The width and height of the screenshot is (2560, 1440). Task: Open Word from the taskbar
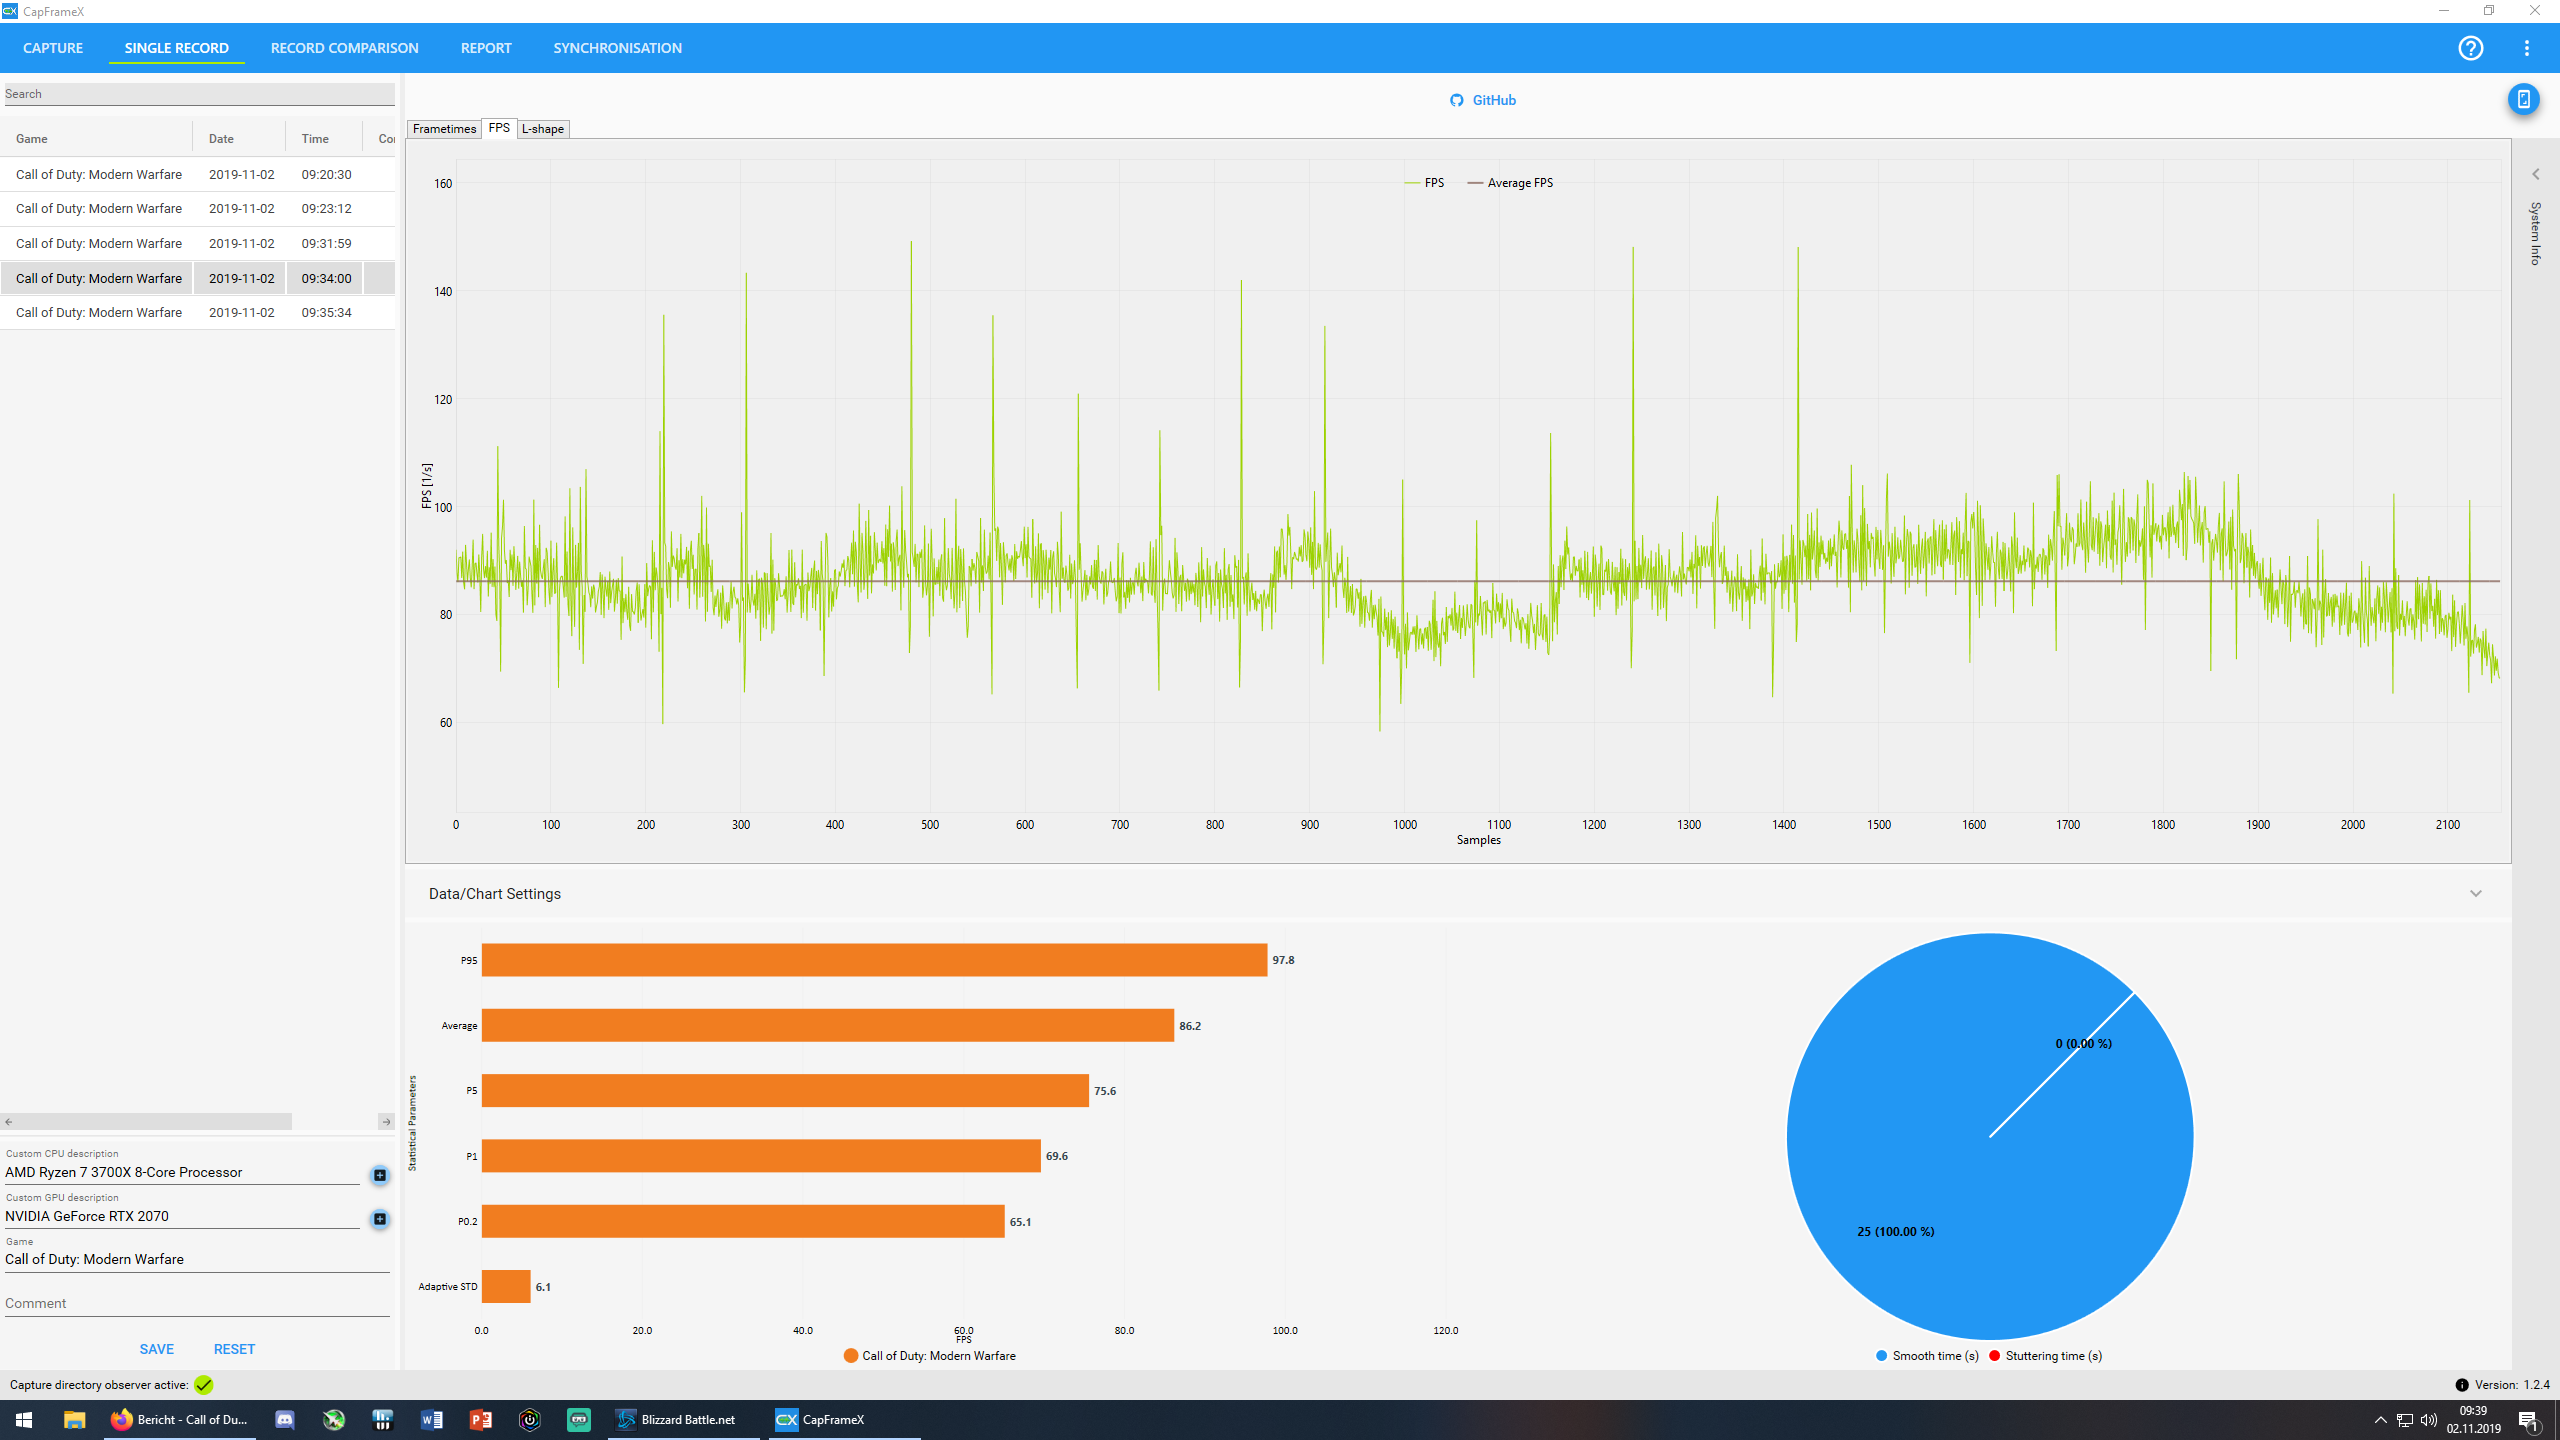(x=432, y=1420)
